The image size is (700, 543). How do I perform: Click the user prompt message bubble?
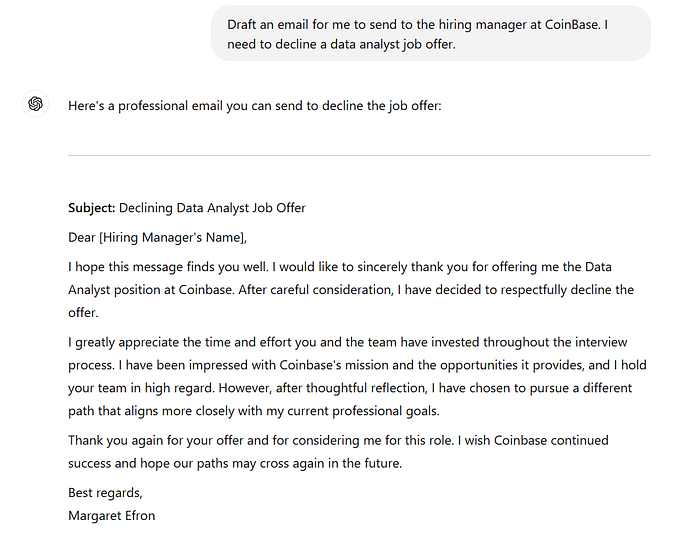[430, 34]
